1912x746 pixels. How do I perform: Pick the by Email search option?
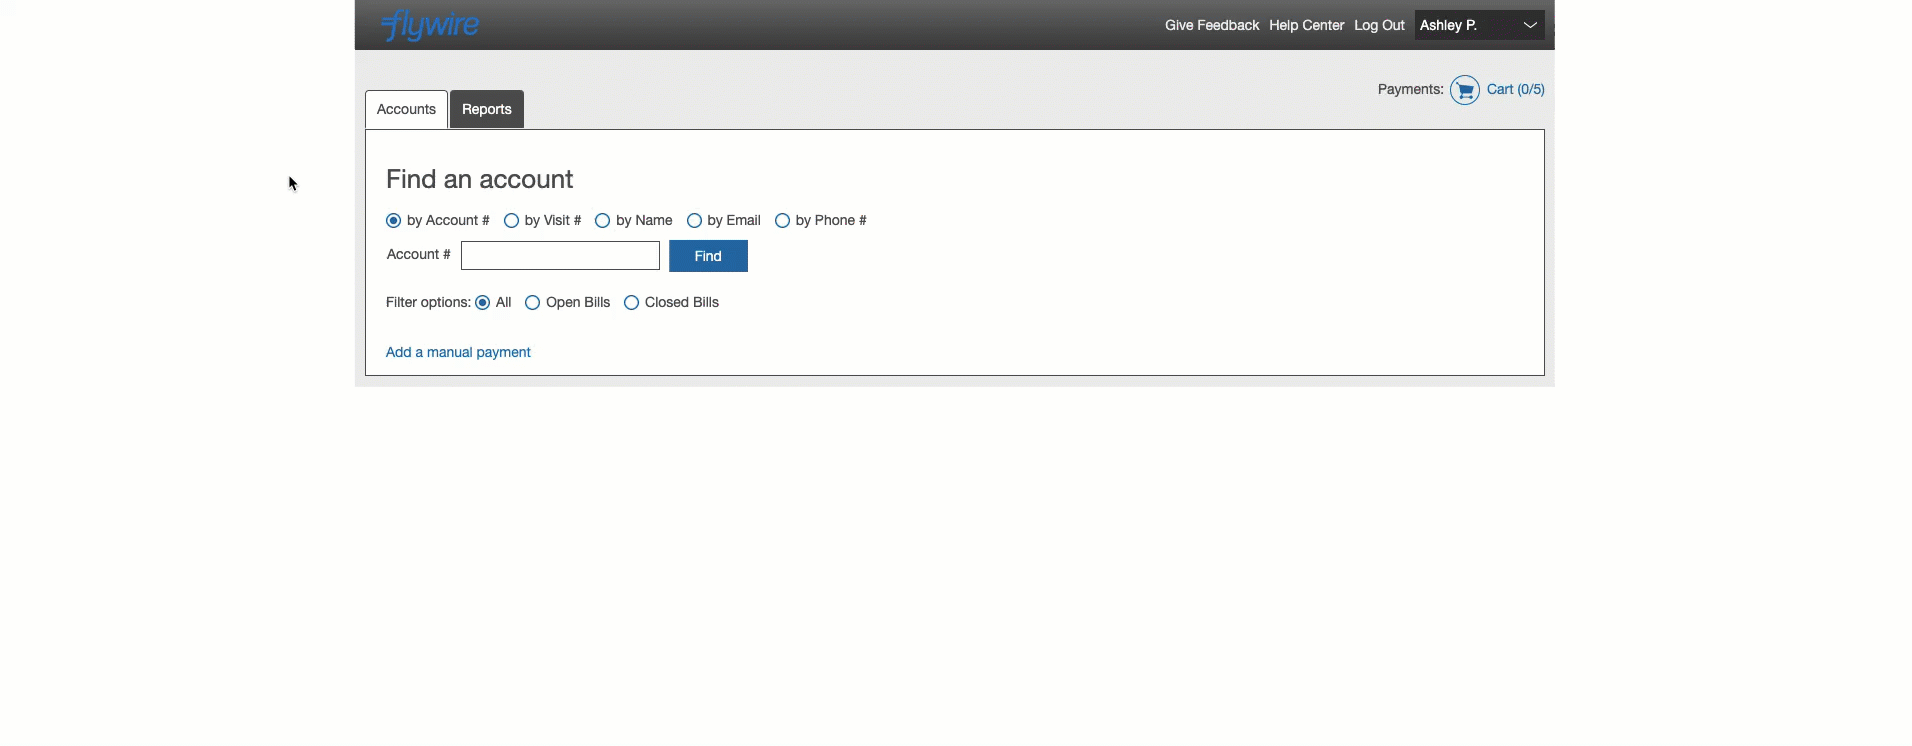(694, 221)
